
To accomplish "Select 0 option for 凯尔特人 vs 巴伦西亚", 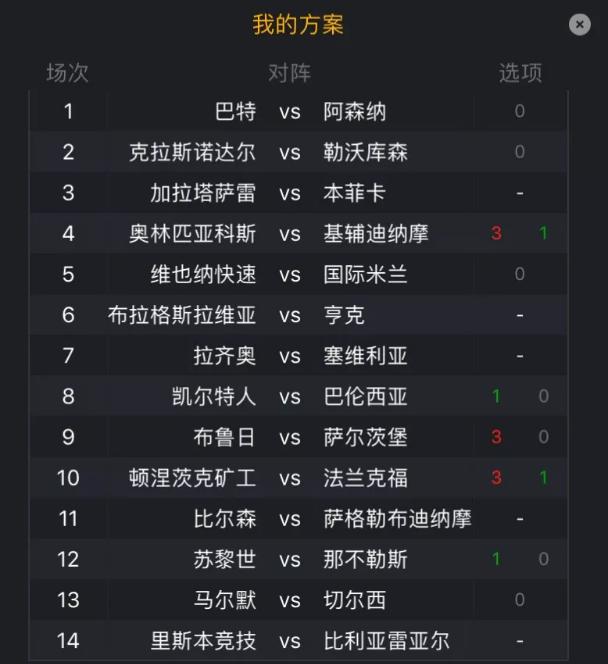I will point(544,396).
